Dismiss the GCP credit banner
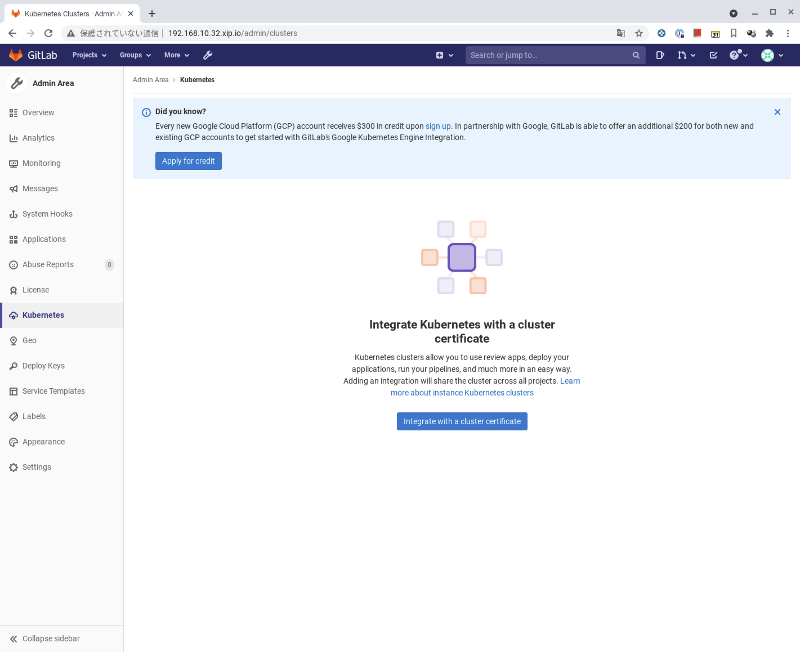800x652 pixels. 777,112
